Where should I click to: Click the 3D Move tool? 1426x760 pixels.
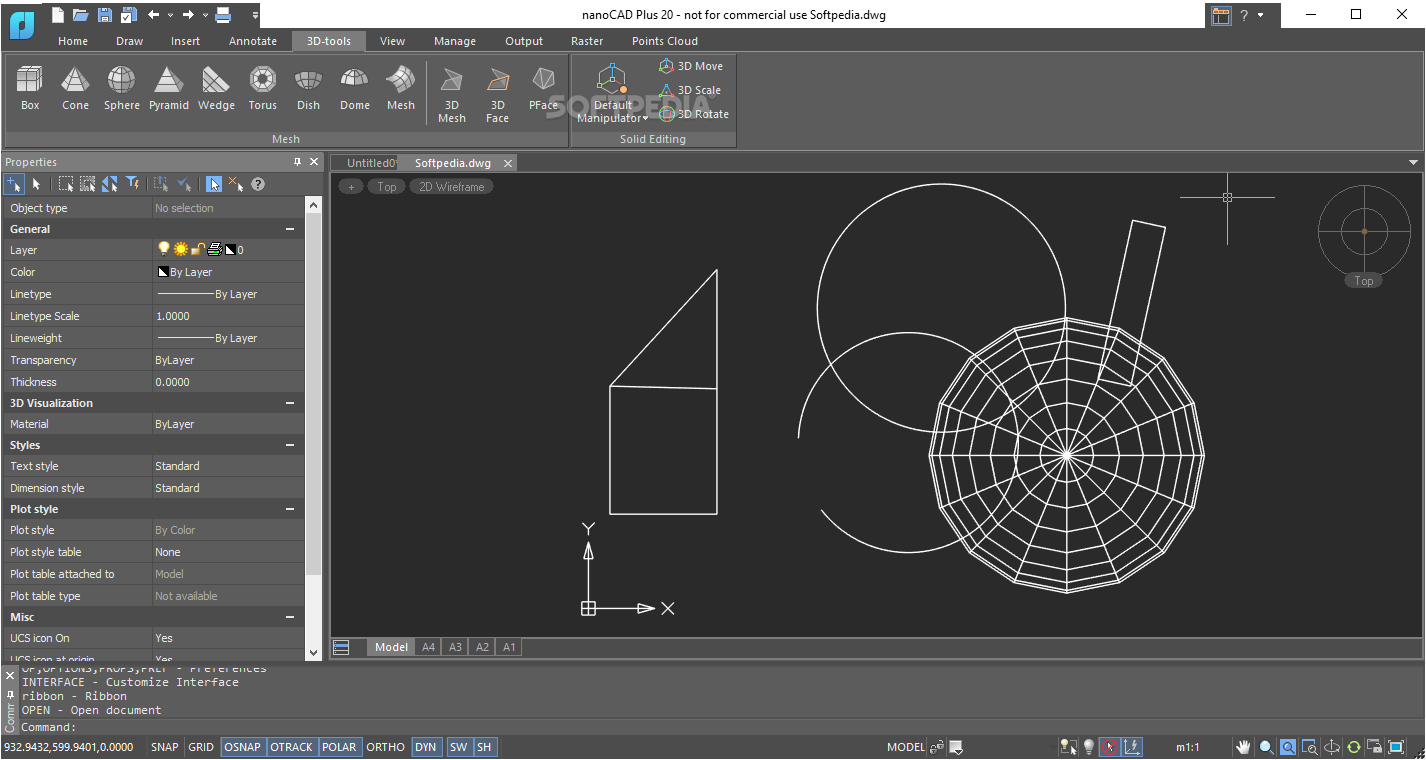click(x=691, y=66)
